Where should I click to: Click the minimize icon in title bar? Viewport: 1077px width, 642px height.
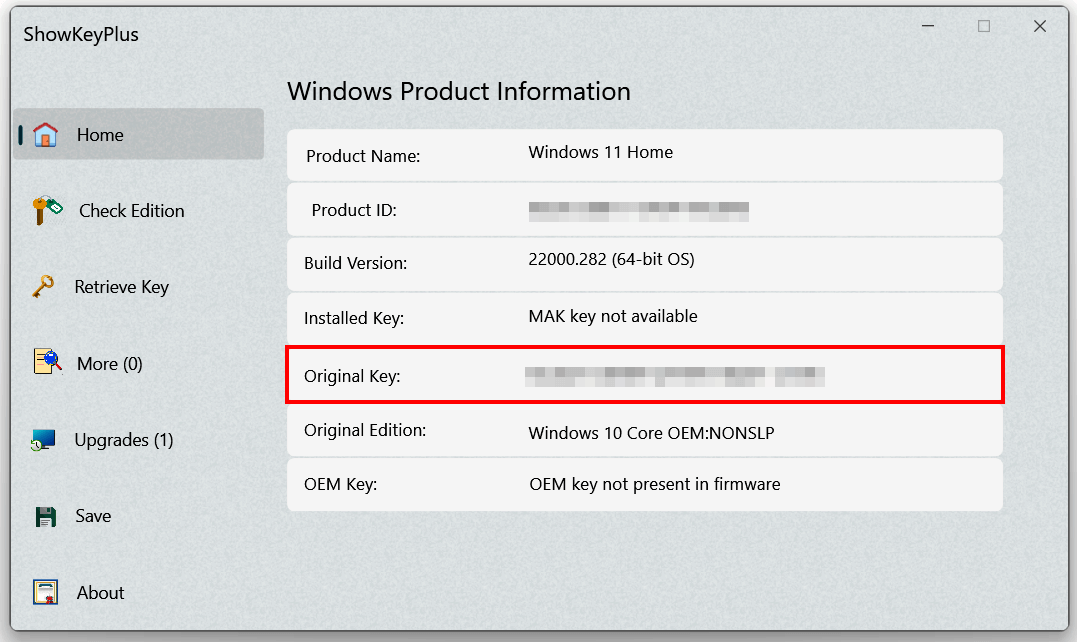point(927,26)
